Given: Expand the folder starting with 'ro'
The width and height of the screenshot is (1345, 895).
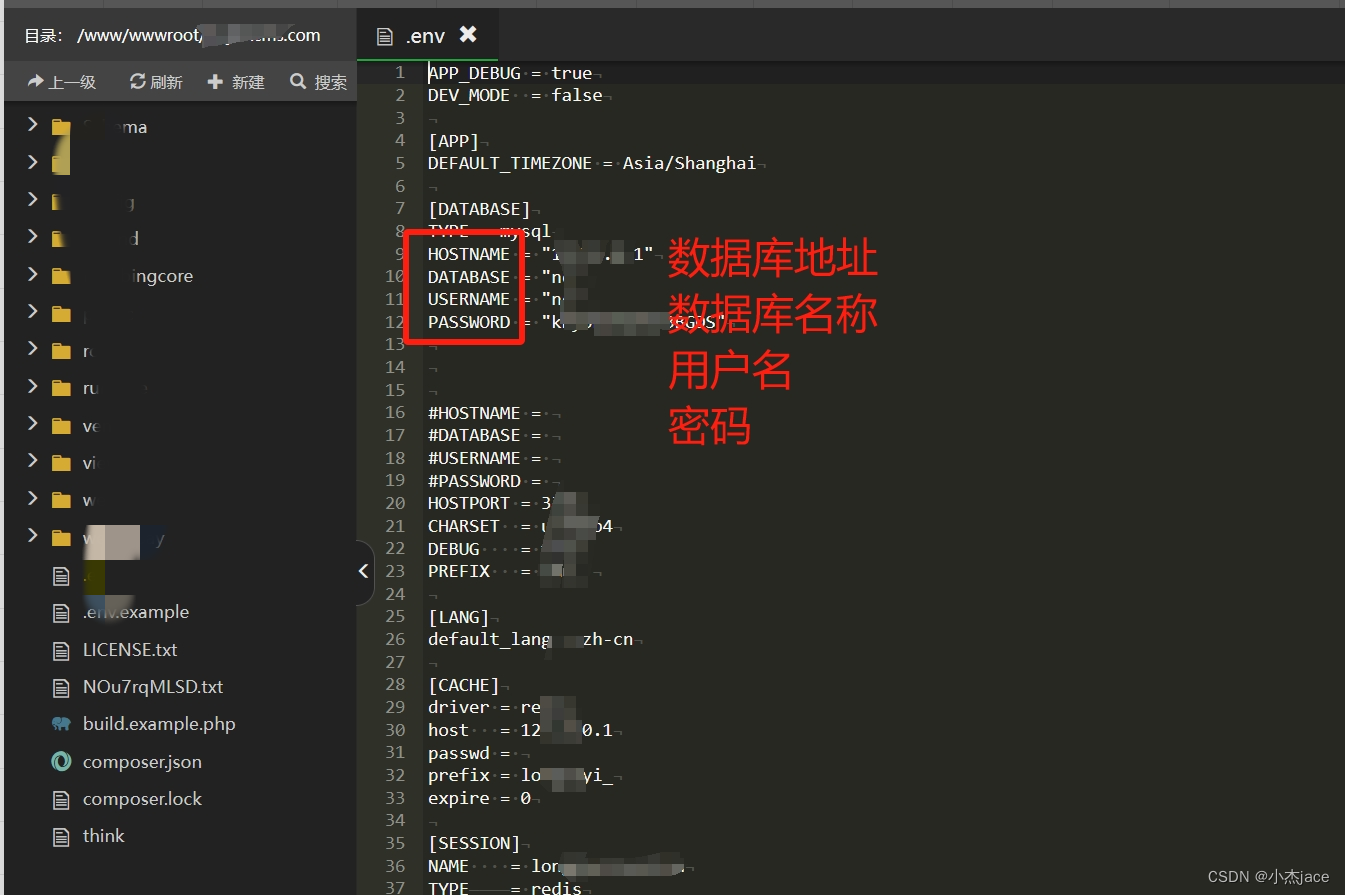Looking at the screenshot, I should [32, 349].
